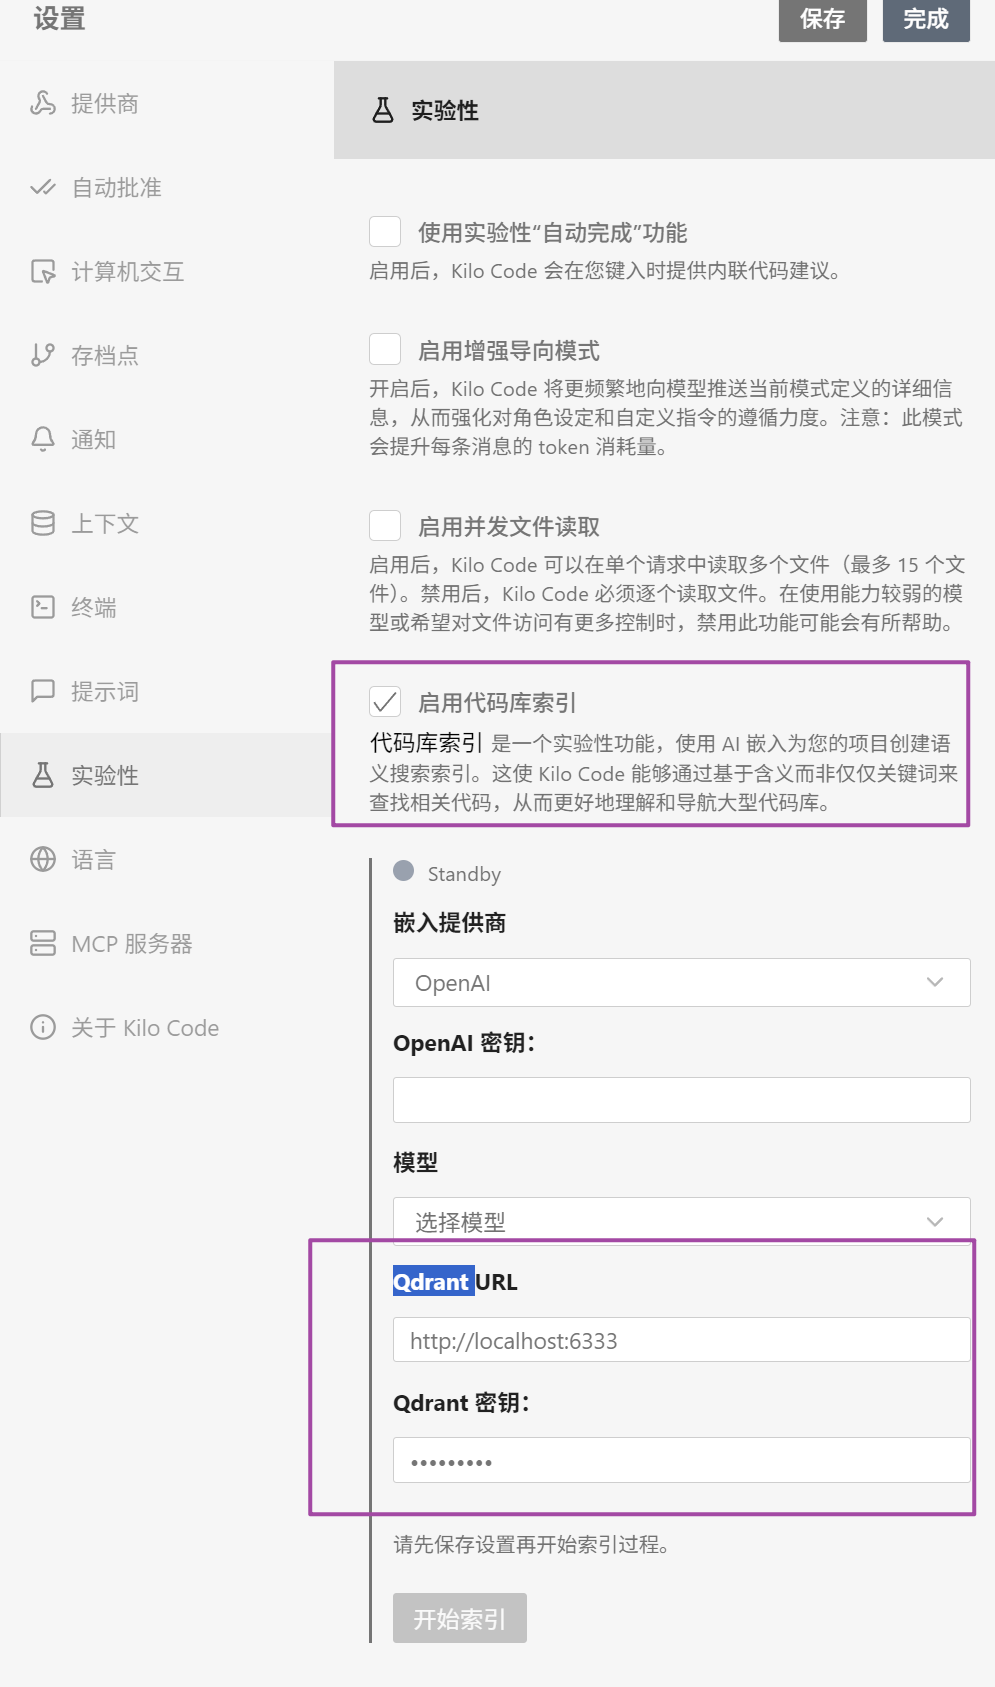Uncheck the 启用代码库索引 checkbox
This screenshot has height=1687, width=995.
[x=385, y=702]
